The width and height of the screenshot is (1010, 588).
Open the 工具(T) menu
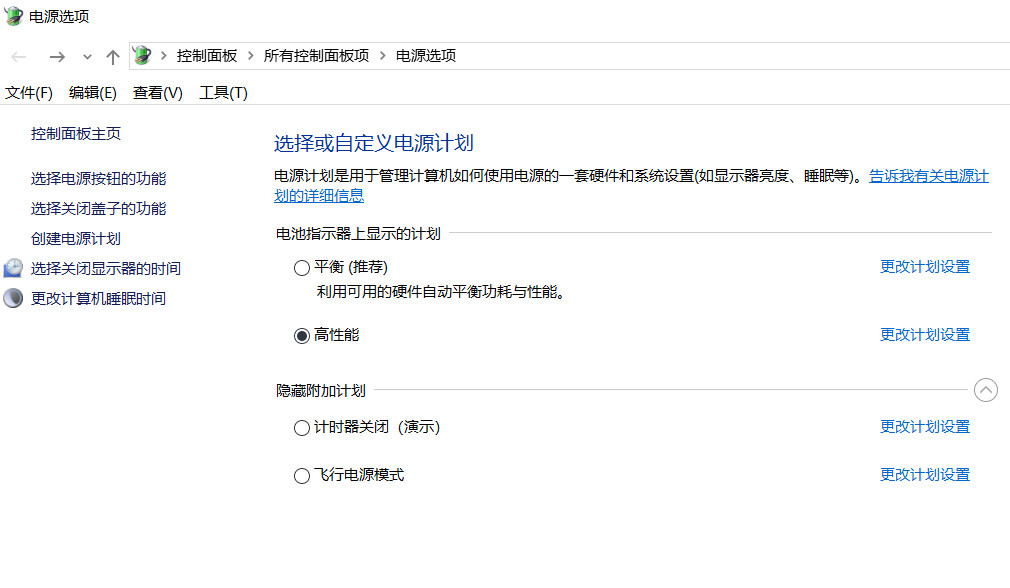223,93
